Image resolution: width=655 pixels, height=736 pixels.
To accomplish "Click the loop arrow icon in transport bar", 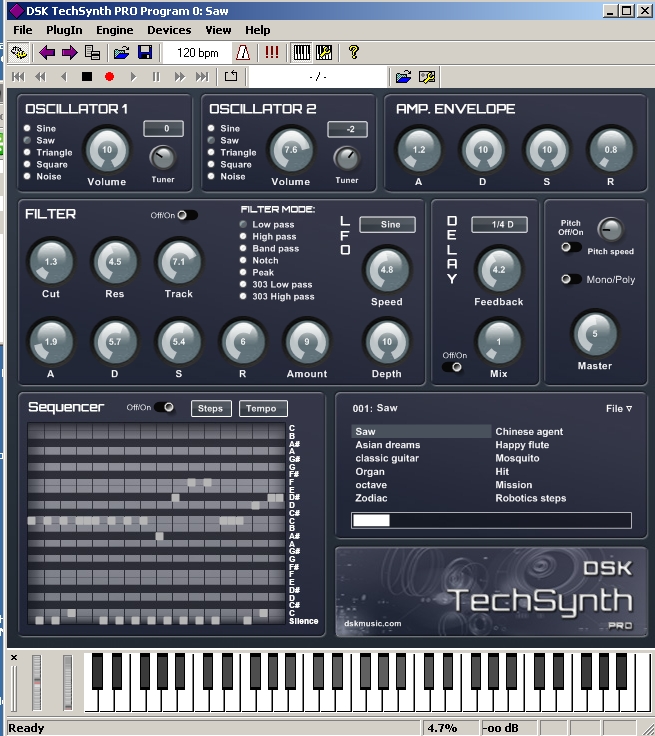I will click(231, 76).
